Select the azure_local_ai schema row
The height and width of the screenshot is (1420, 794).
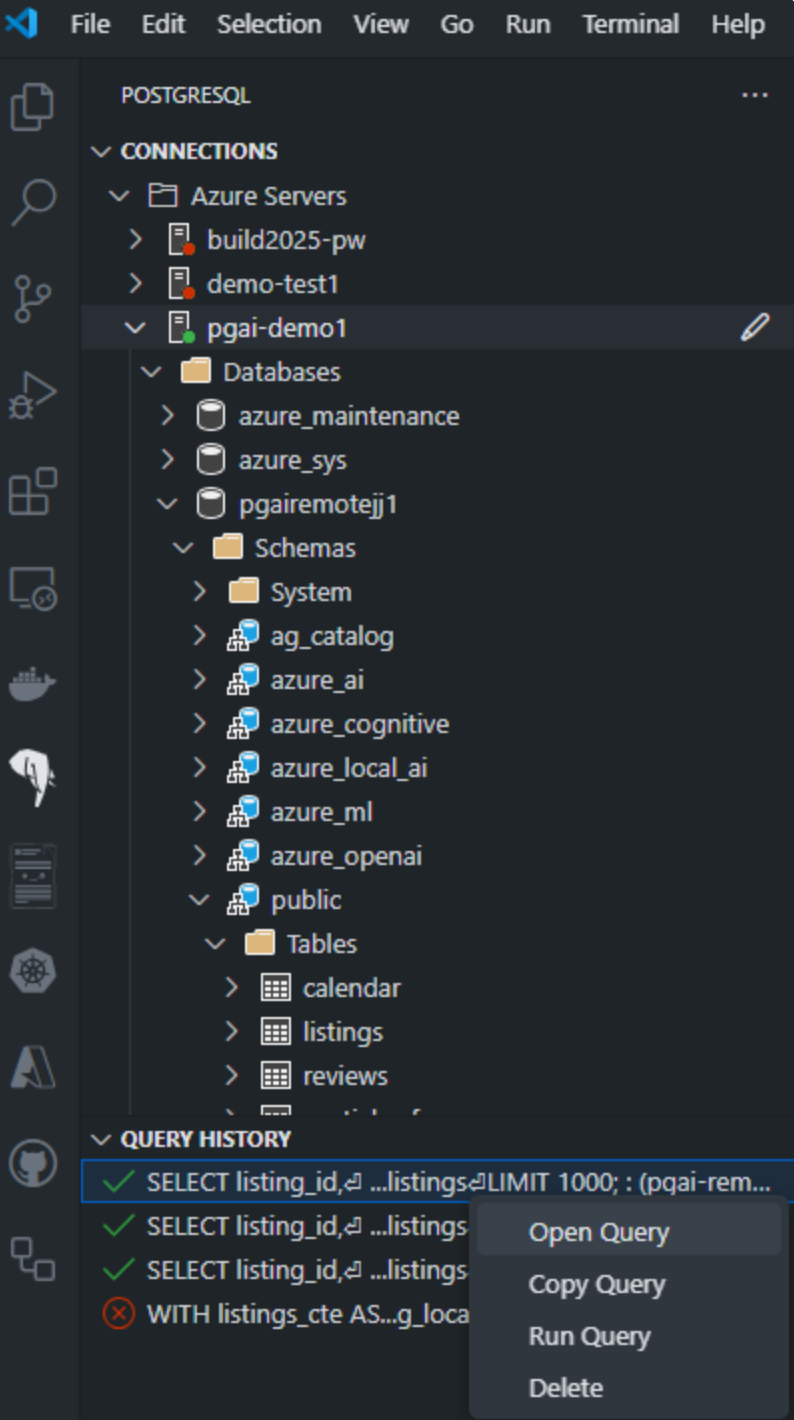tap(437, 768)
